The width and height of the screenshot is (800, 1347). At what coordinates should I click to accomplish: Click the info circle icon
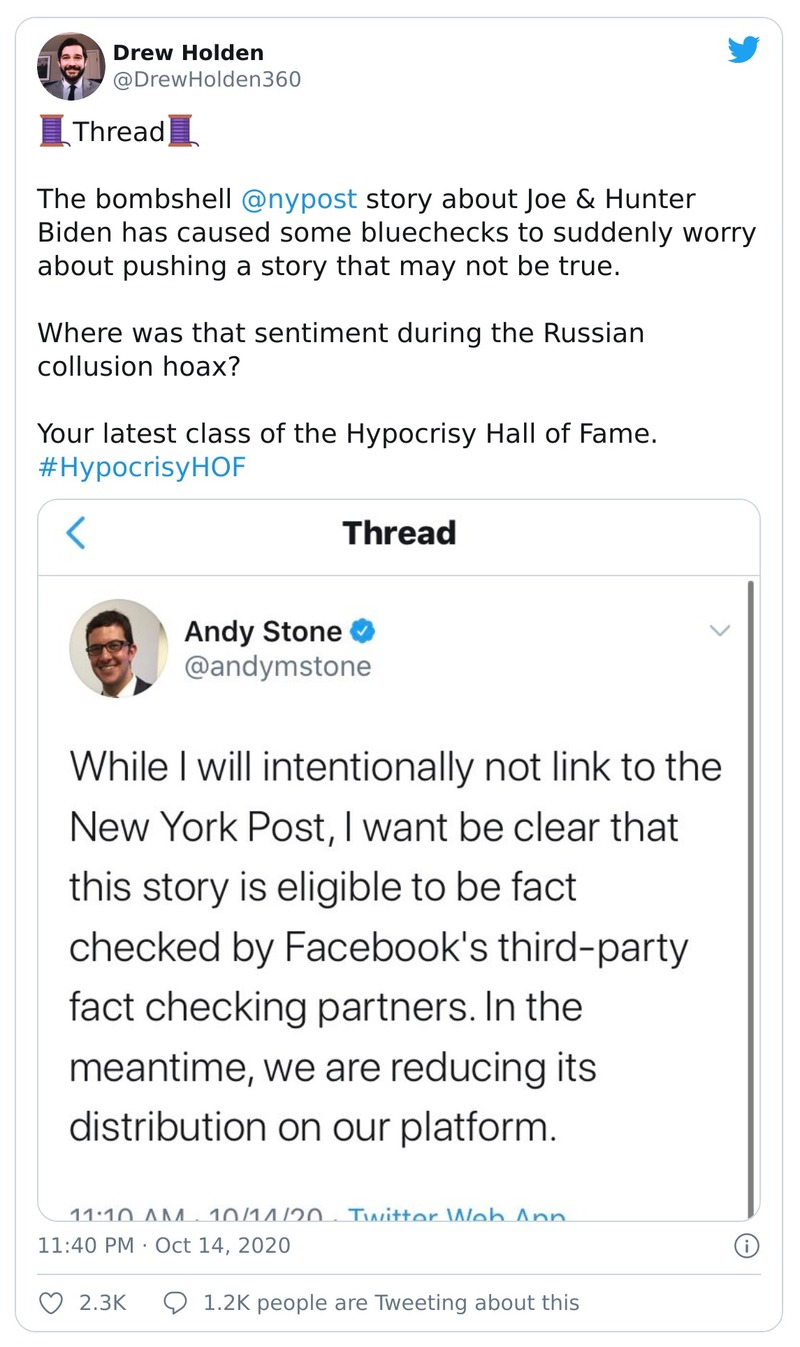click(x=746, y=1246)
